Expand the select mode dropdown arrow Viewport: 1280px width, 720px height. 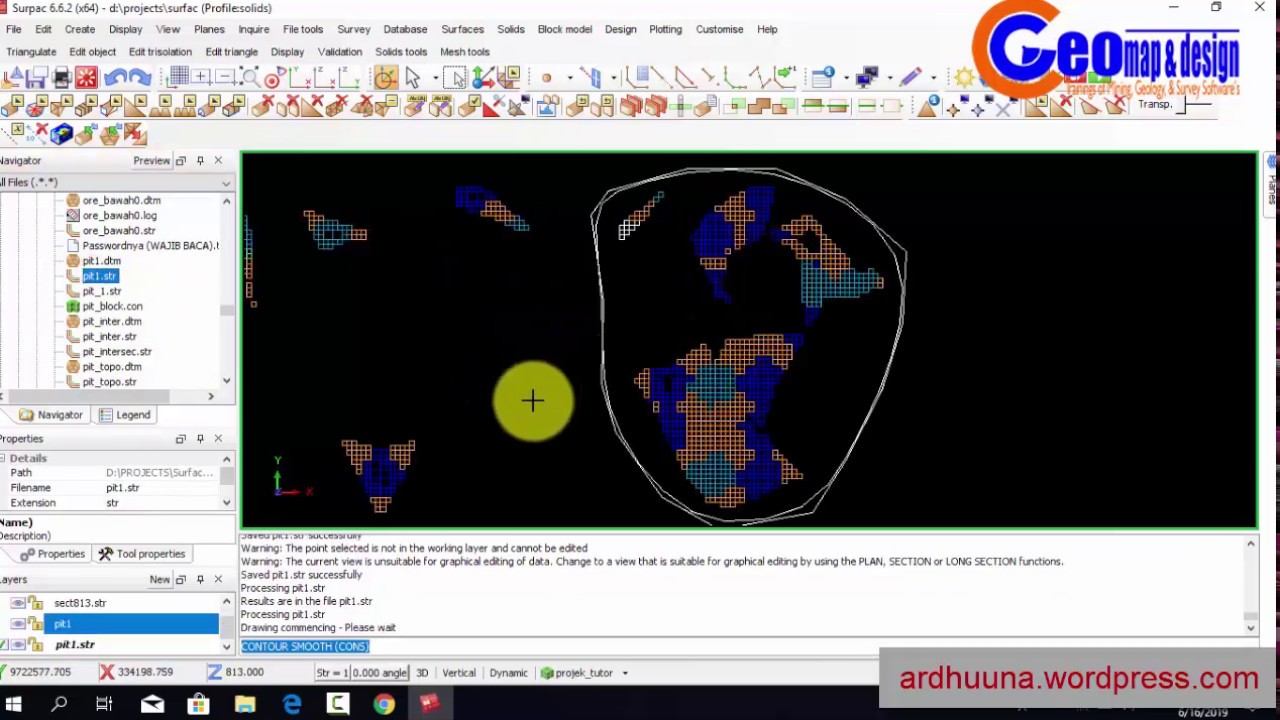click(x=435, y=77)
